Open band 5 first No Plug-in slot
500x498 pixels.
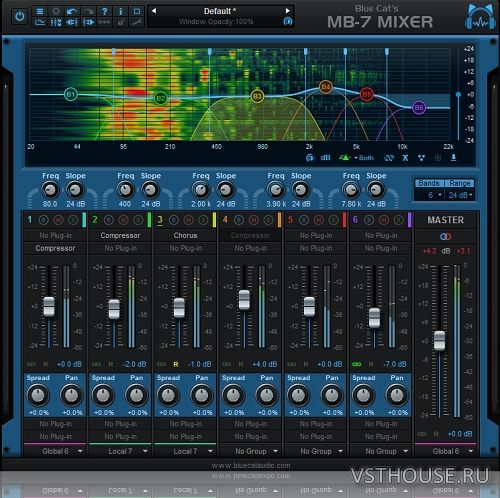pyautogui.click(x=316, y=235)
